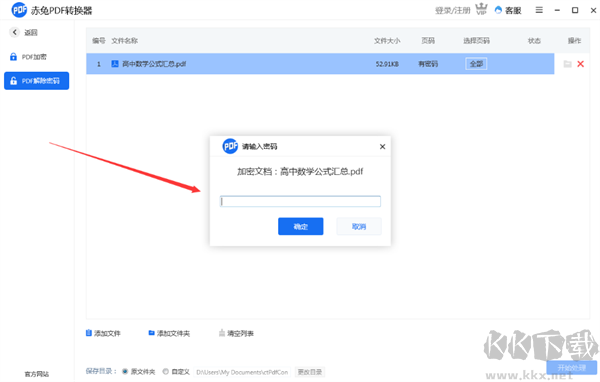The width and height of the screenshot is (600, 382).
Task: Confirm password with 确定 button
Action: tap(301, 226)
